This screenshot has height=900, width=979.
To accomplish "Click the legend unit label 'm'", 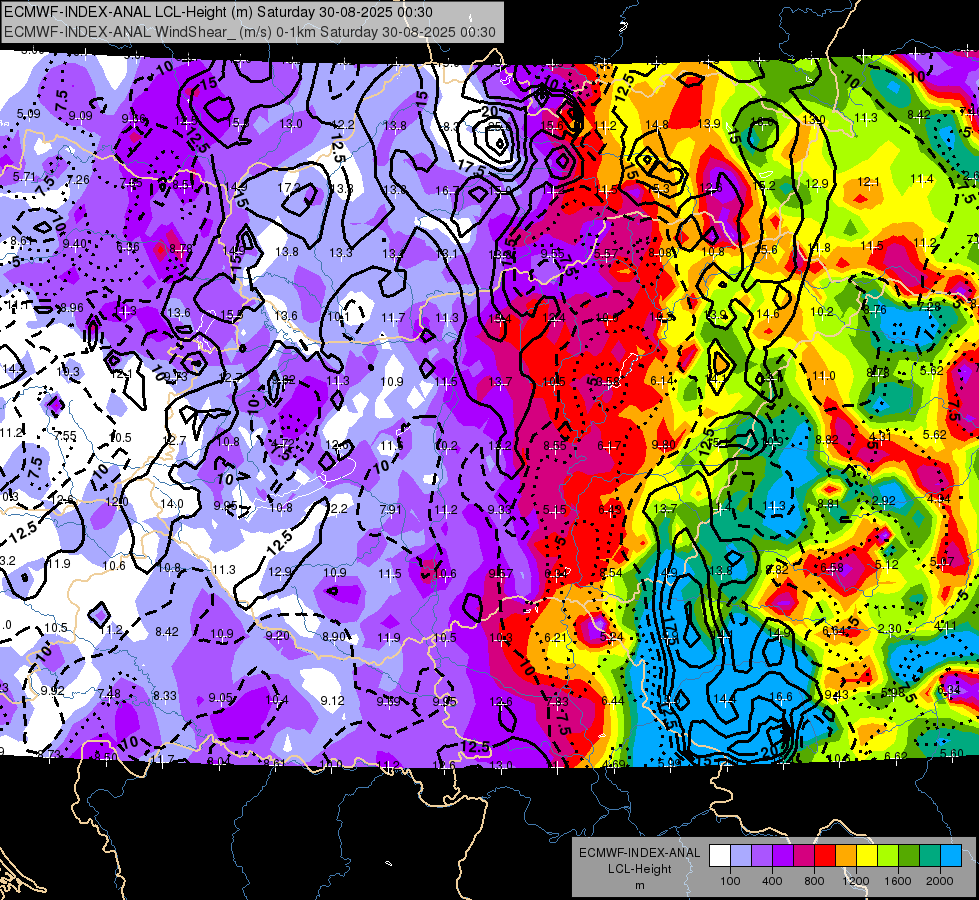I will [x=640, y=886].
